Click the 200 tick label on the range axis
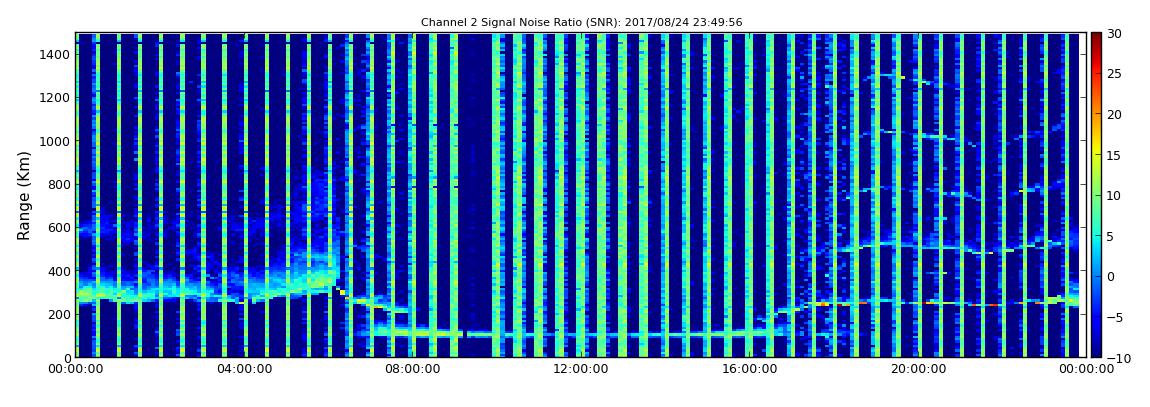The width and height of the screenshot is (1150, 407). click(x=58, y=314)
